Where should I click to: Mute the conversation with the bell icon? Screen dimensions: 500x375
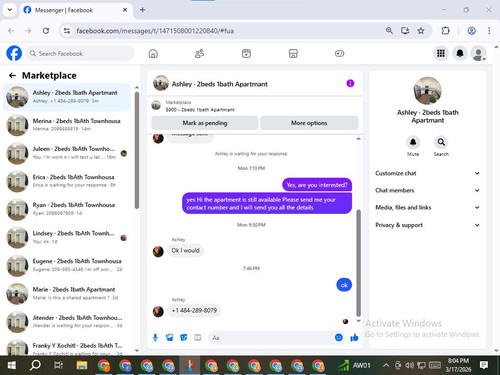click(413, 142)
